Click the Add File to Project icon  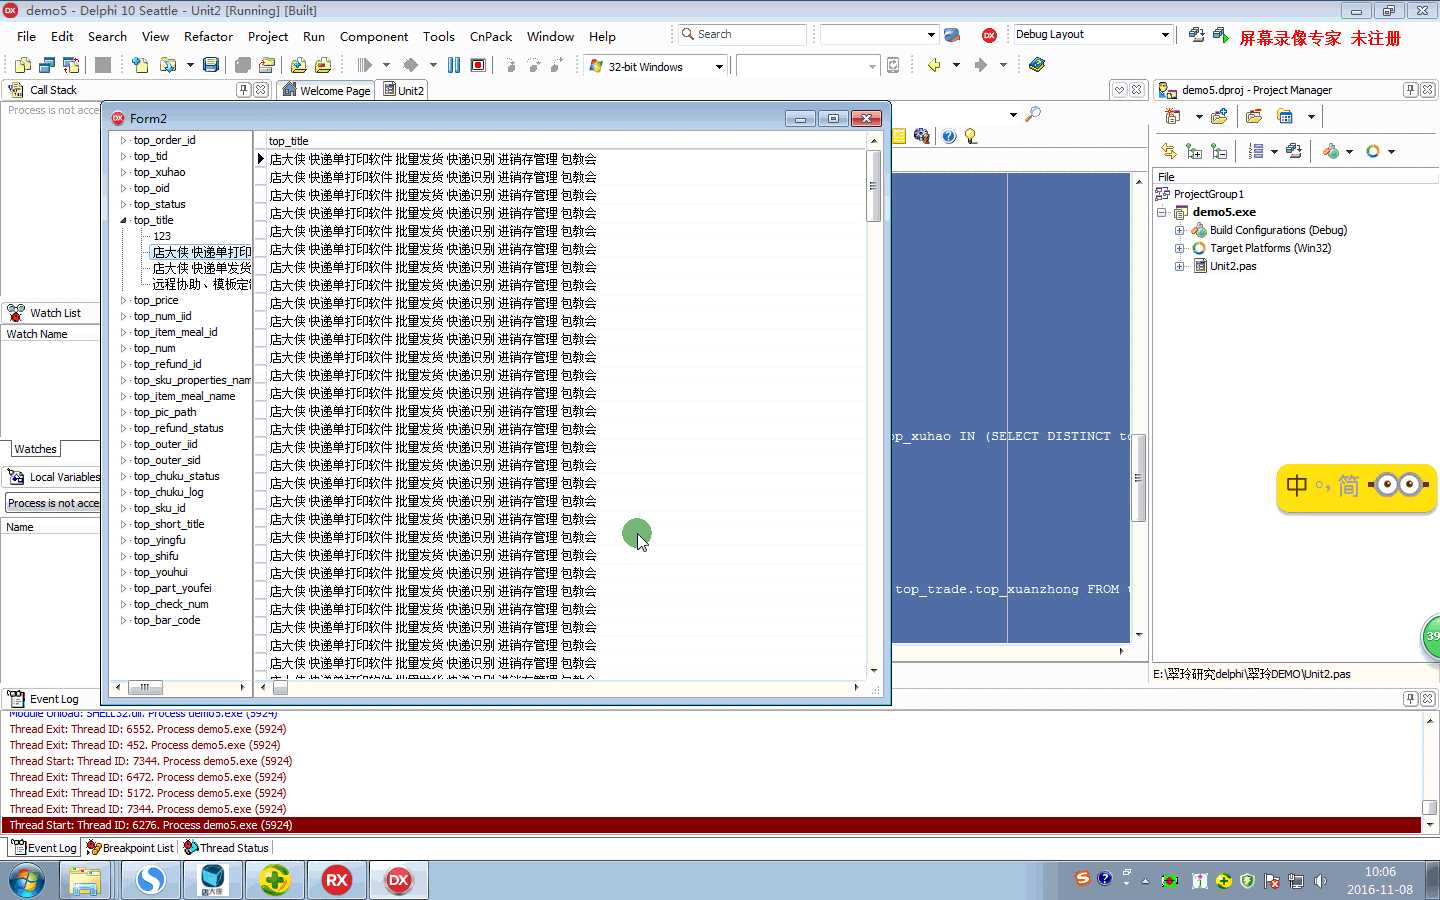coord(298,65)
